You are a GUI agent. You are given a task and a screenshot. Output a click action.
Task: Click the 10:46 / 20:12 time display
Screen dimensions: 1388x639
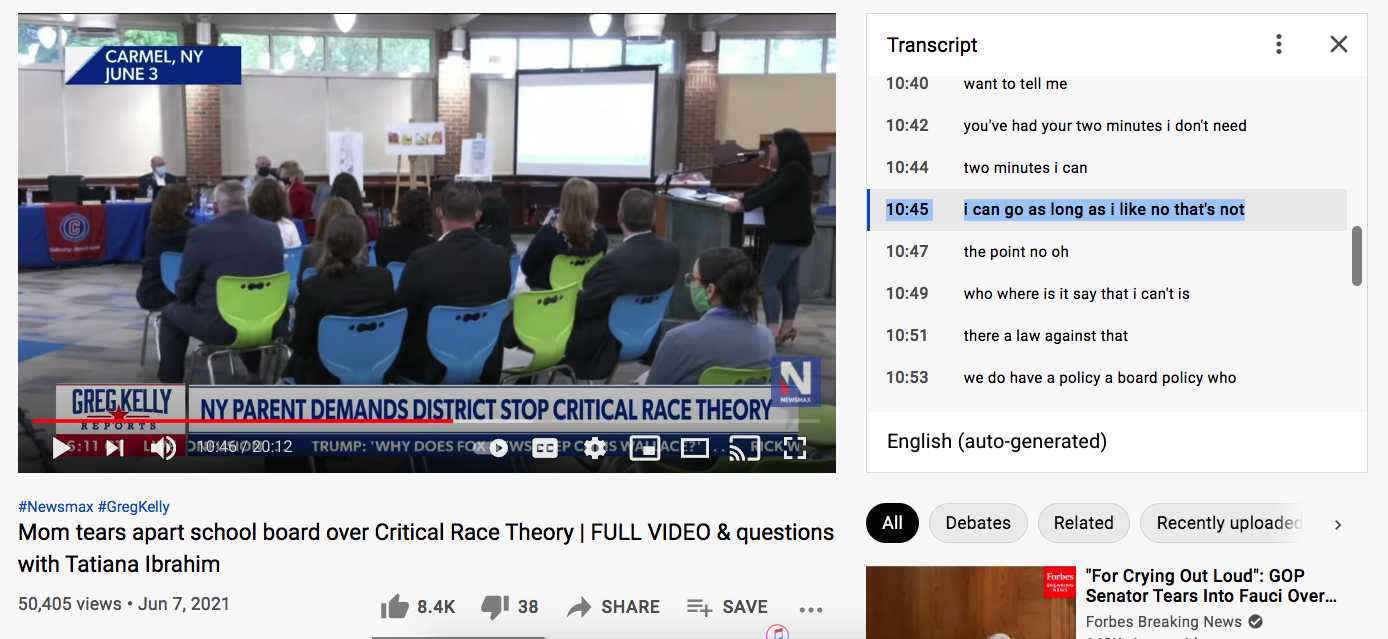[x=244, y=447]
